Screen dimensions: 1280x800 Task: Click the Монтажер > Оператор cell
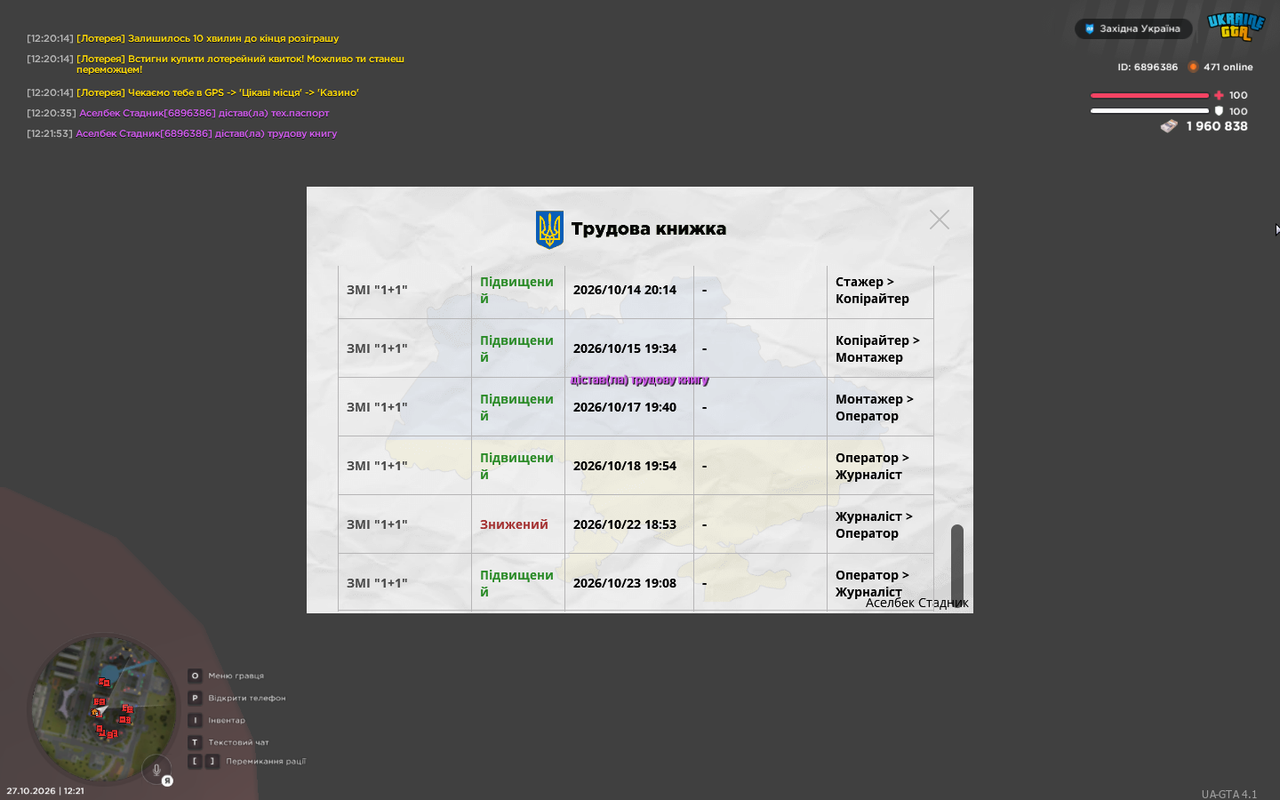pyautogui.click(x=880, y=407)
